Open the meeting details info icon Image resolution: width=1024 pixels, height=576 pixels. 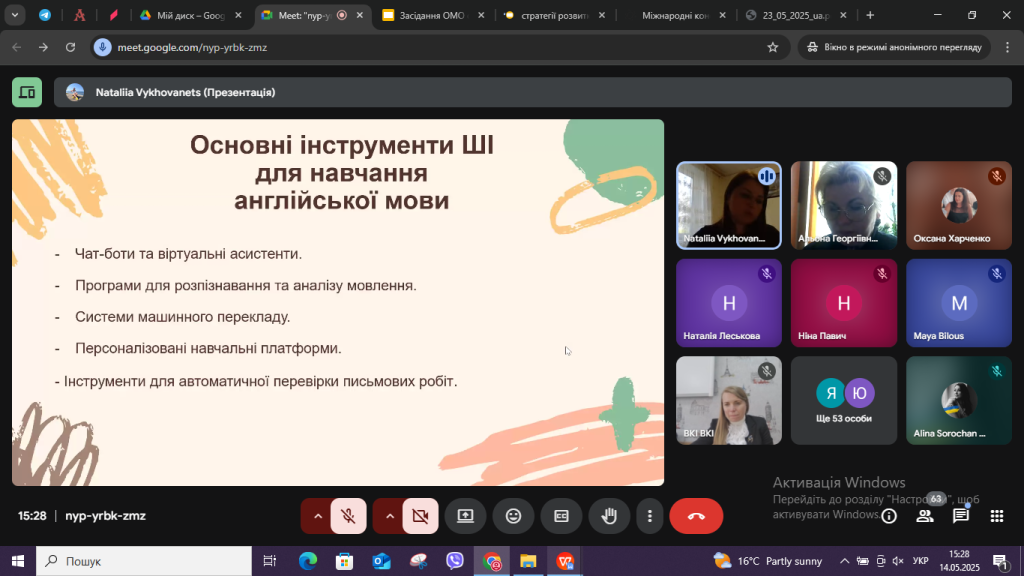889,516
